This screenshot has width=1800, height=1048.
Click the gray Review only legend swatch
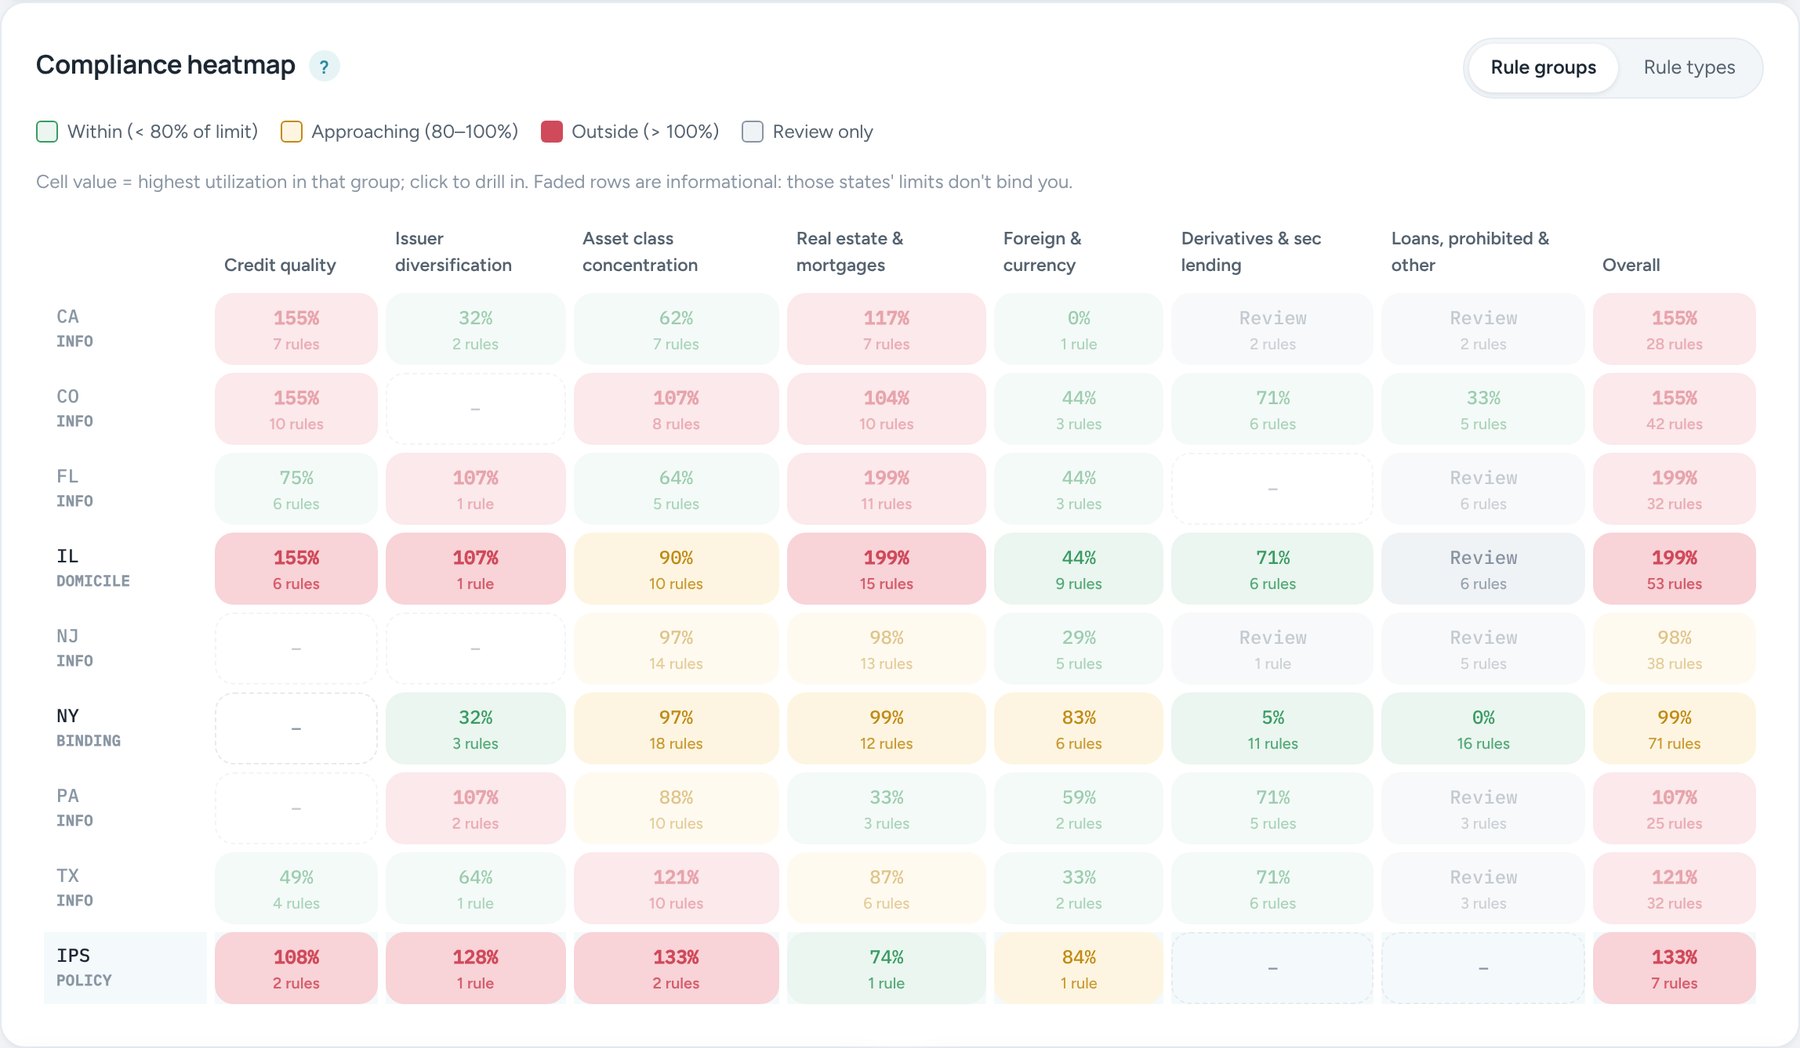pos(752,131)
